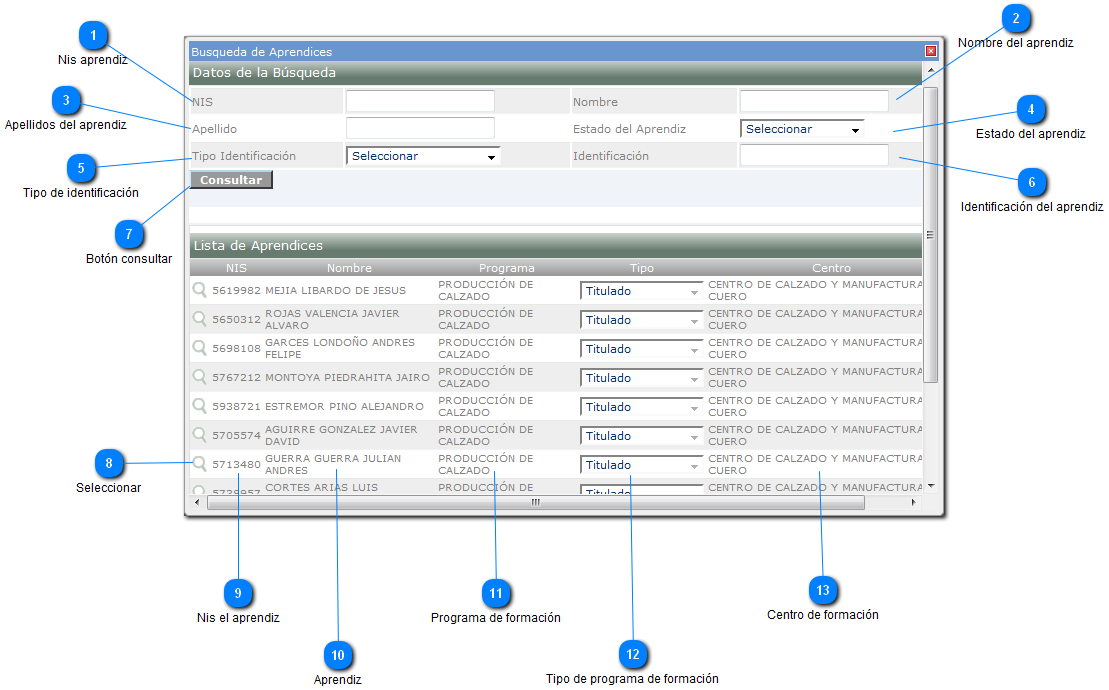The image size is (1109, 690).
Task: Open the Tipo Identificación dropdown
Action: click(423, 156)
